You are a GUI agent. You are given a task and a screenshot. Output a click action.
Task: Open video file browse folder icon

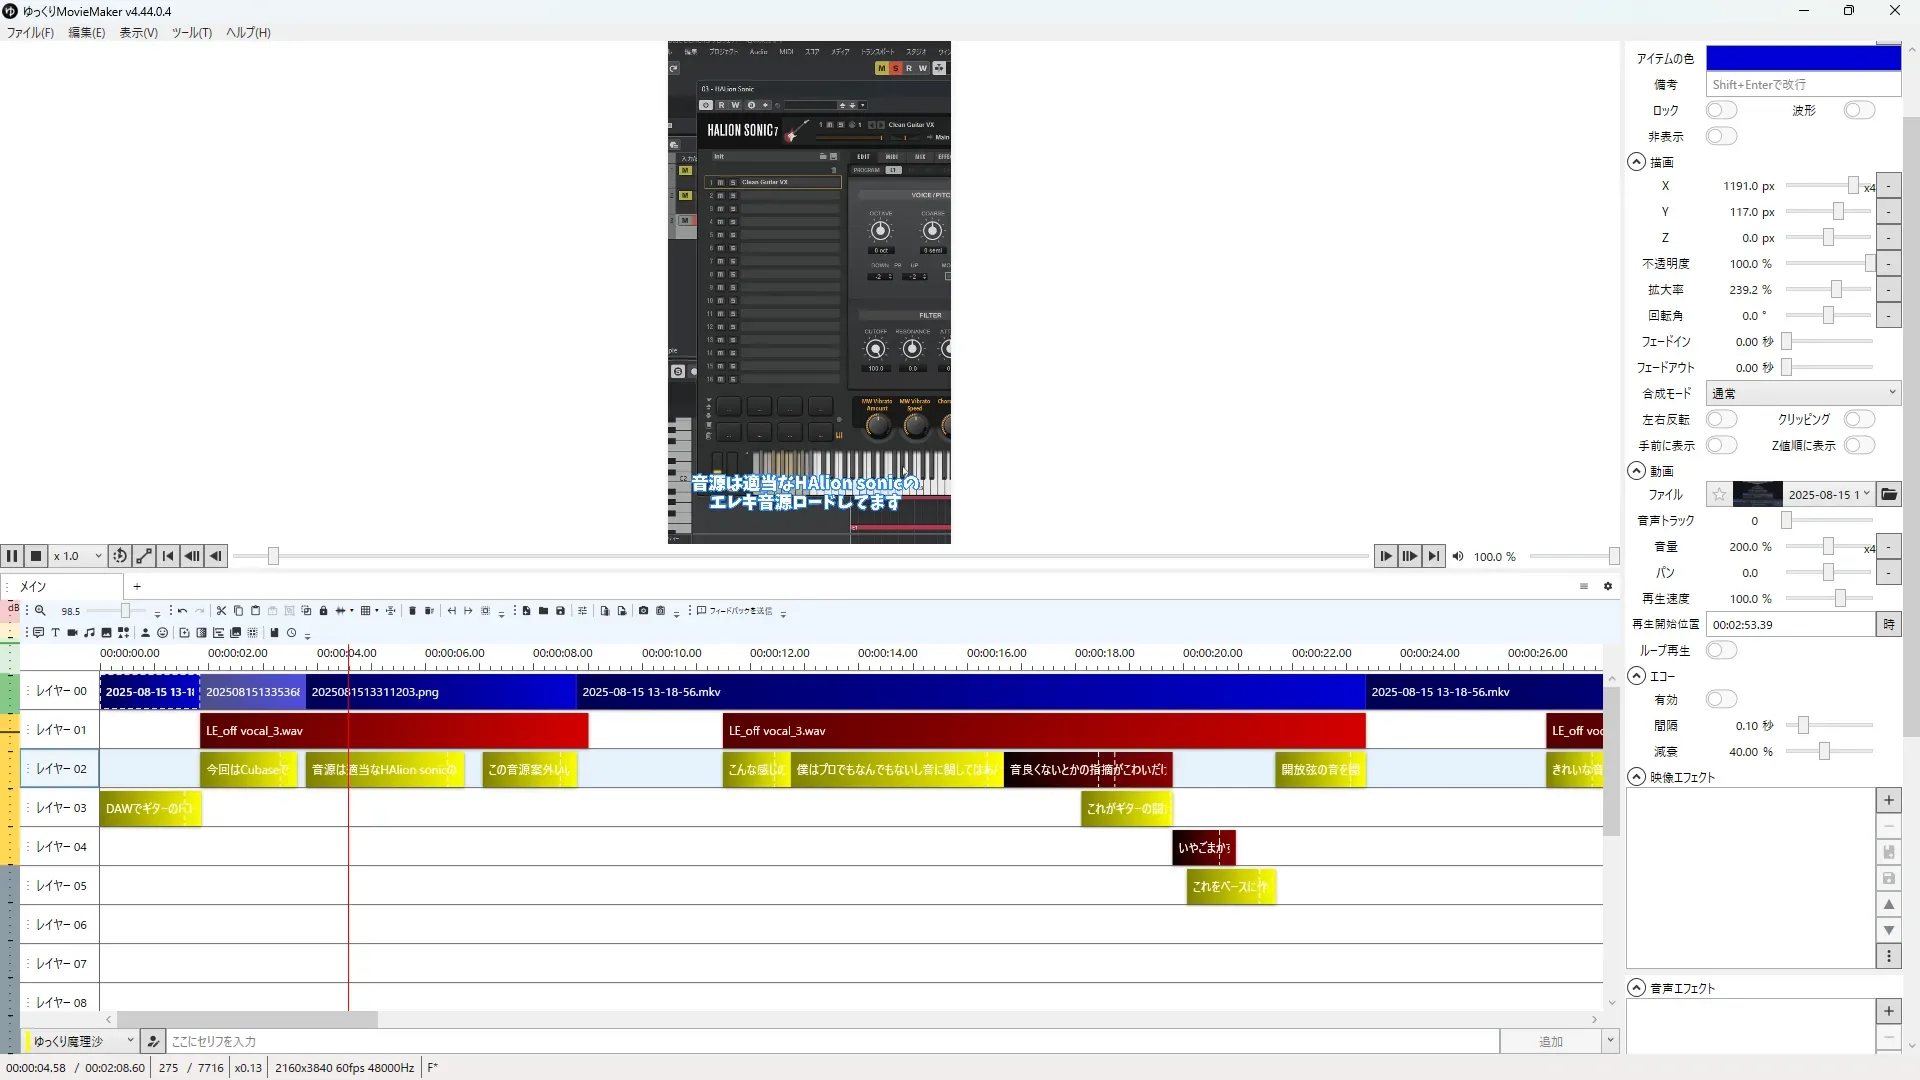pyautogui.click(x=1888, y=495)
